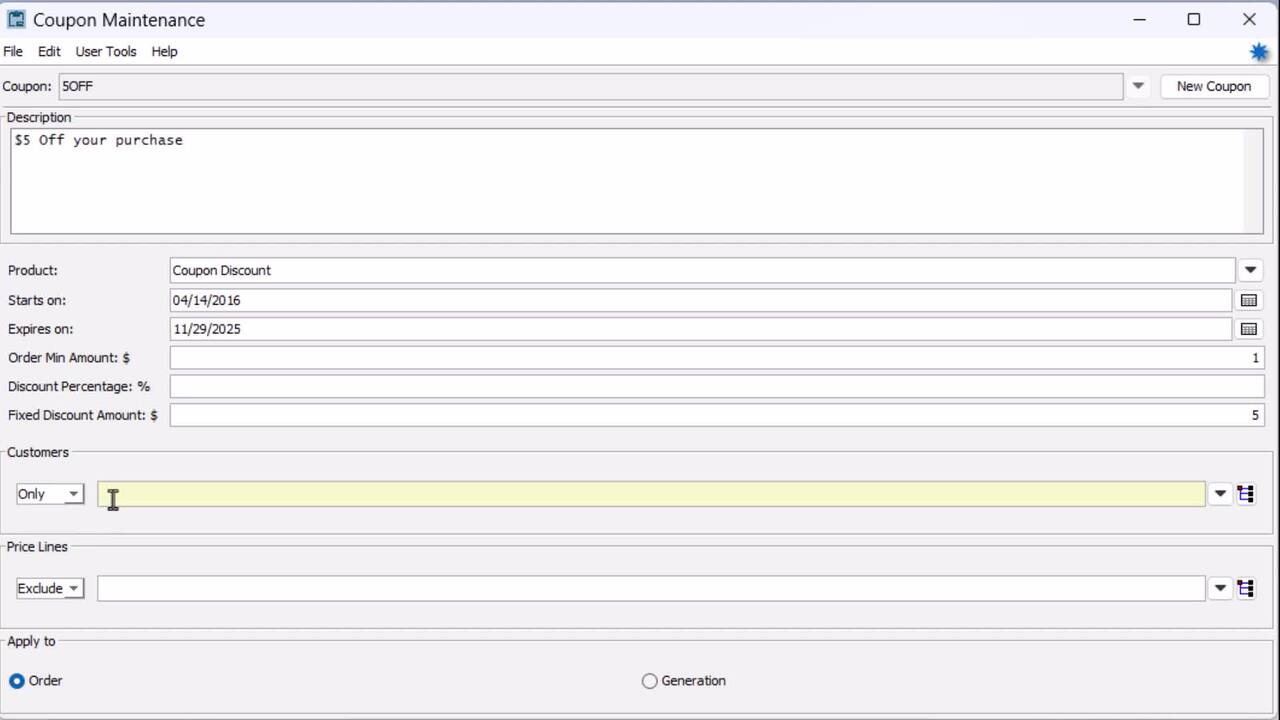Open the Expires on calendar picker

point(1249,329)
